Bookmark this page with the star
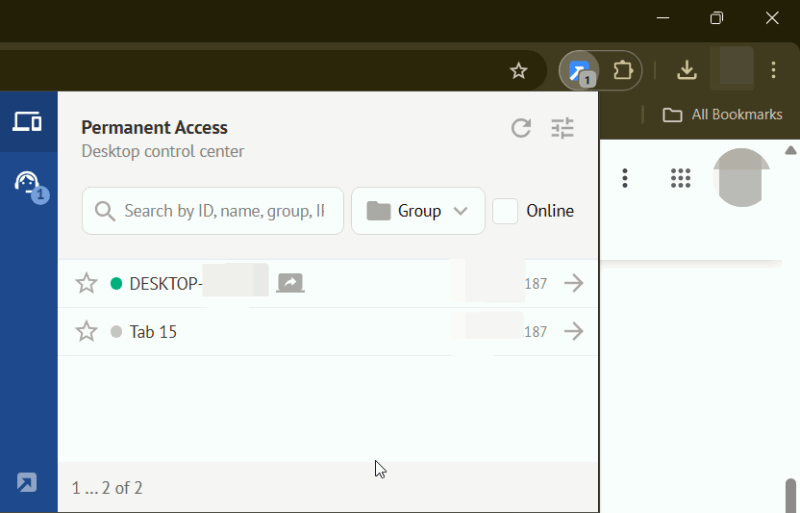This screenshot has height=513, width=800. (x=518, y=70)
